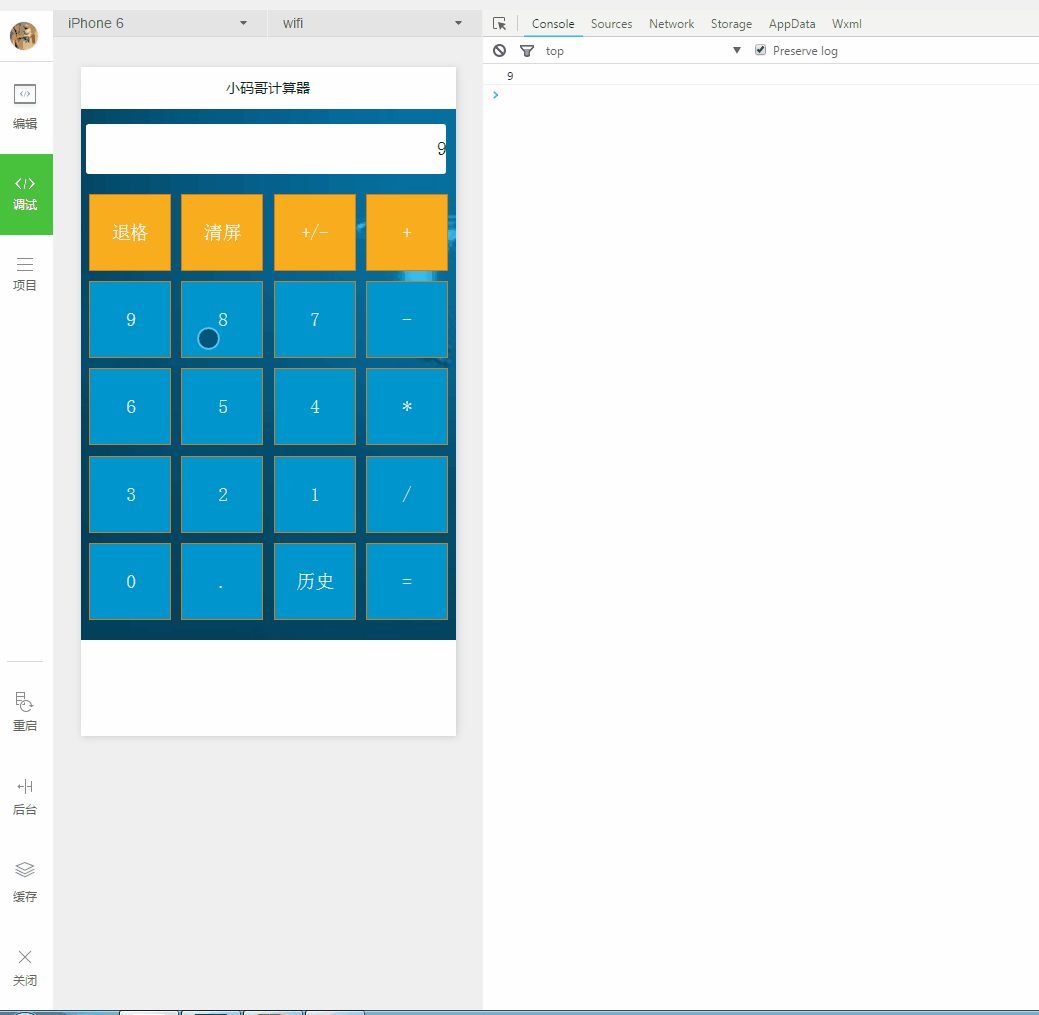Tap the calculator digit 8 key
The image size is (1039, 1015).
[x=222, y=319]
